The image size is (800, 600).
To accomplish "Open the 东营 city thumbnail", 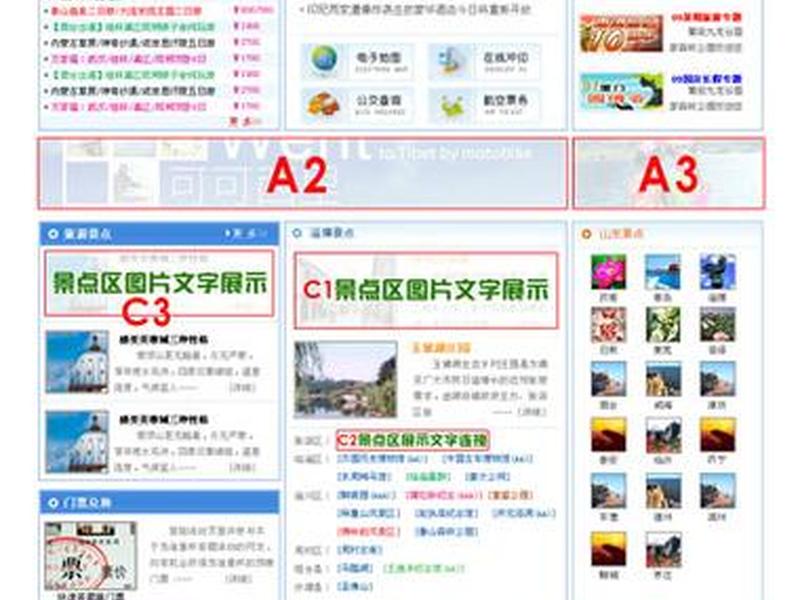I will coord(608,491).
